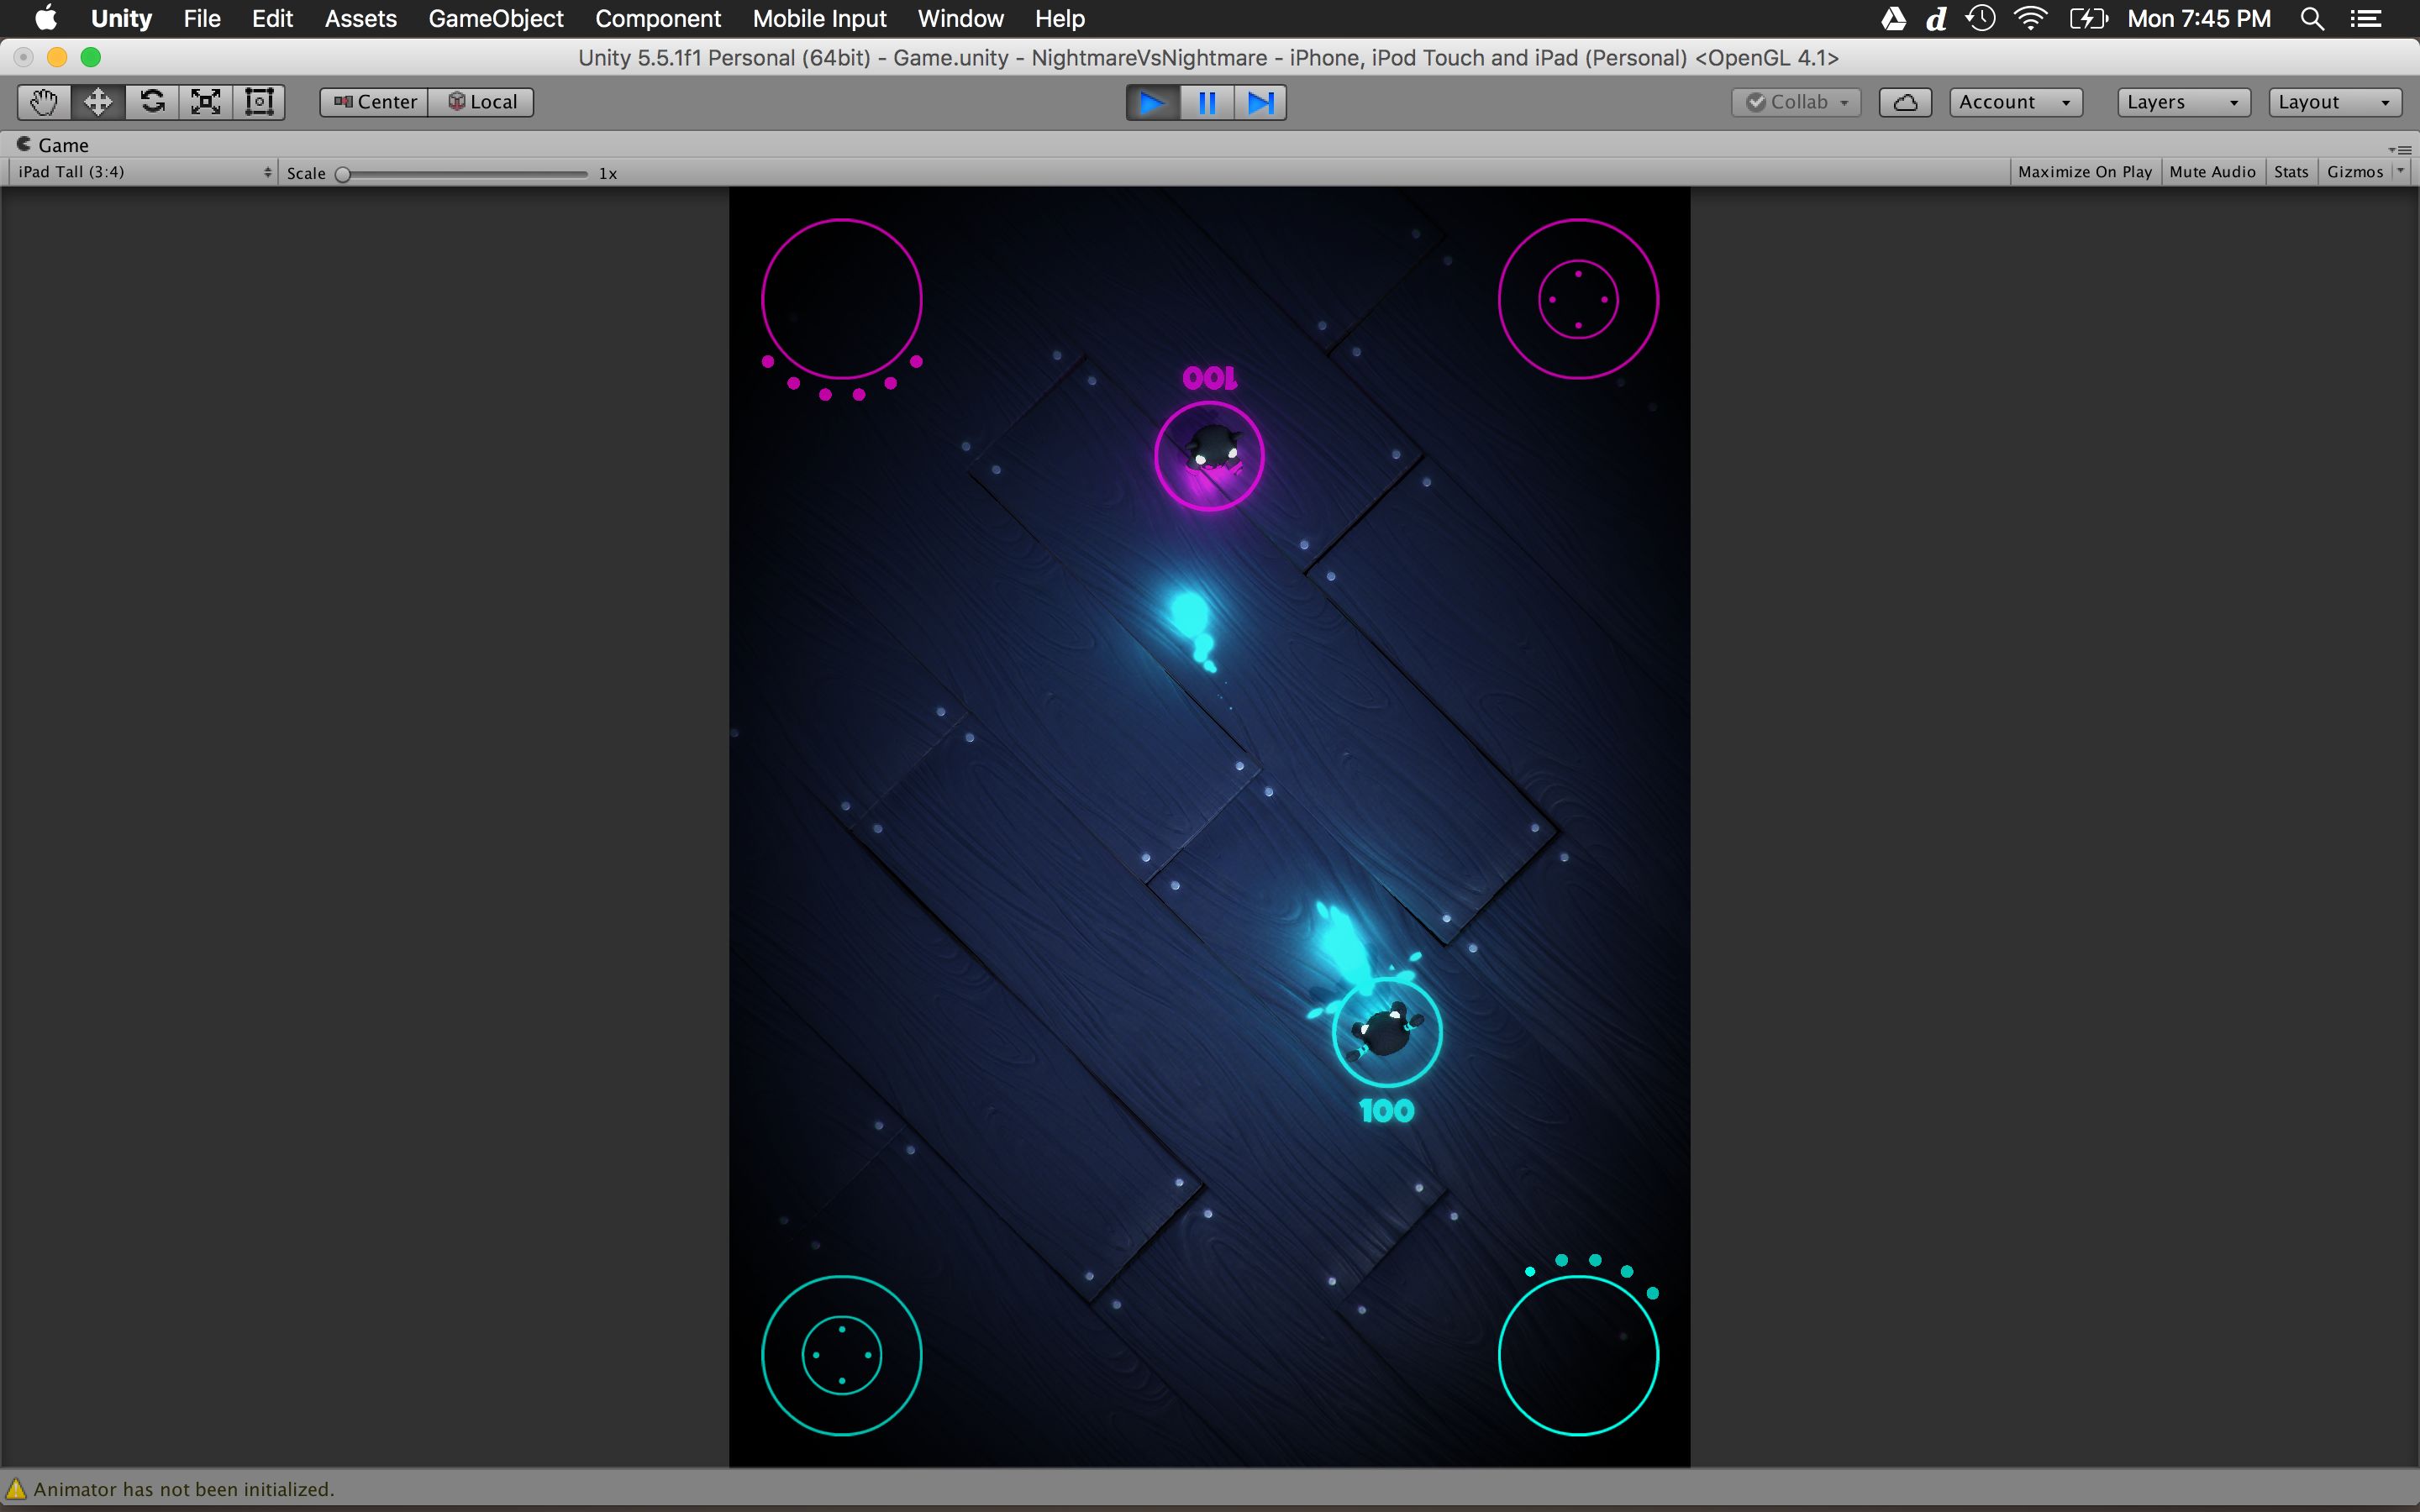This screenshot has width=2420, height=1512.
Task: Toggle pivot mode Center button
Action: click(x=375, y=102)
